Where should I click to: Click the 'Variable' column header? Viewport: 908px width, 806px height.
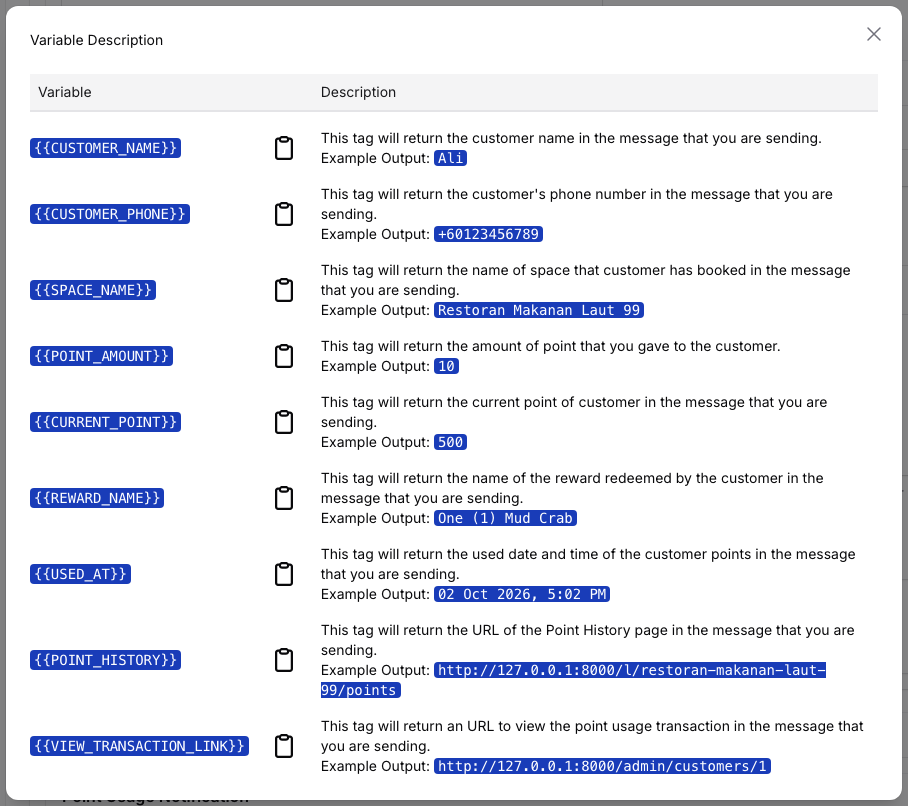[x=65, y=92]
